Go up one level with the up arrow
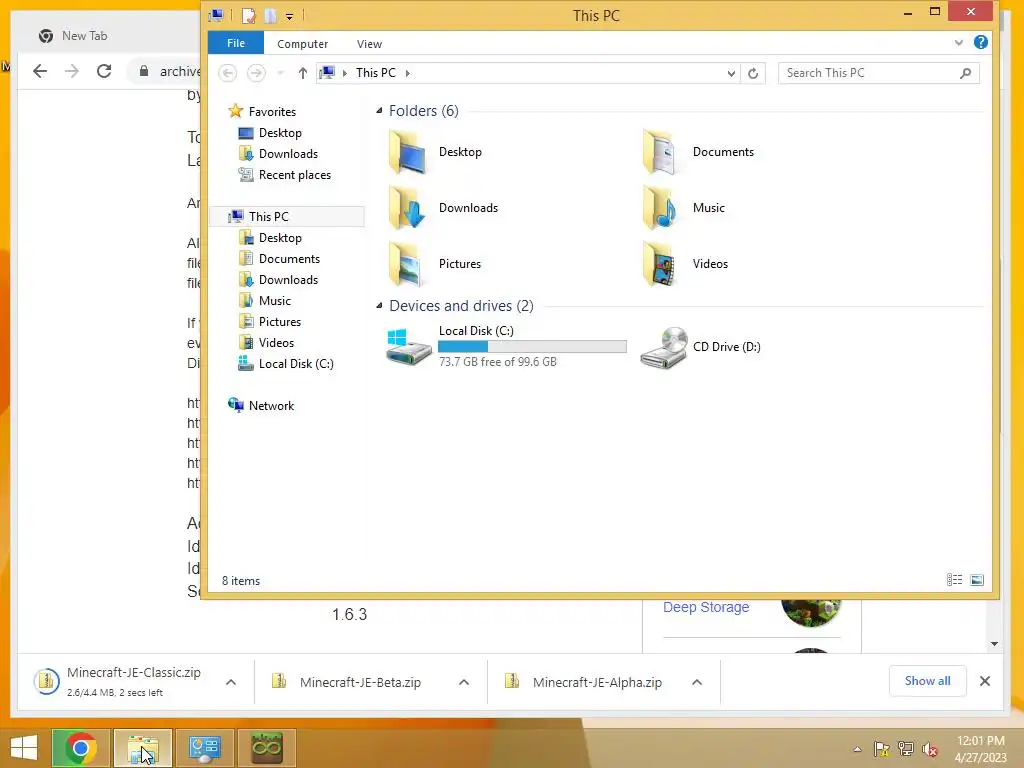This screenshot has height=768, width=1024. 302,73
